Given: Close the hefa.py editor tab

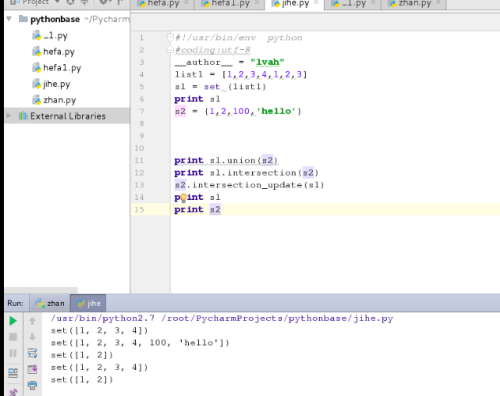Looking at the screenshot, I should click(x=187, y=3).
